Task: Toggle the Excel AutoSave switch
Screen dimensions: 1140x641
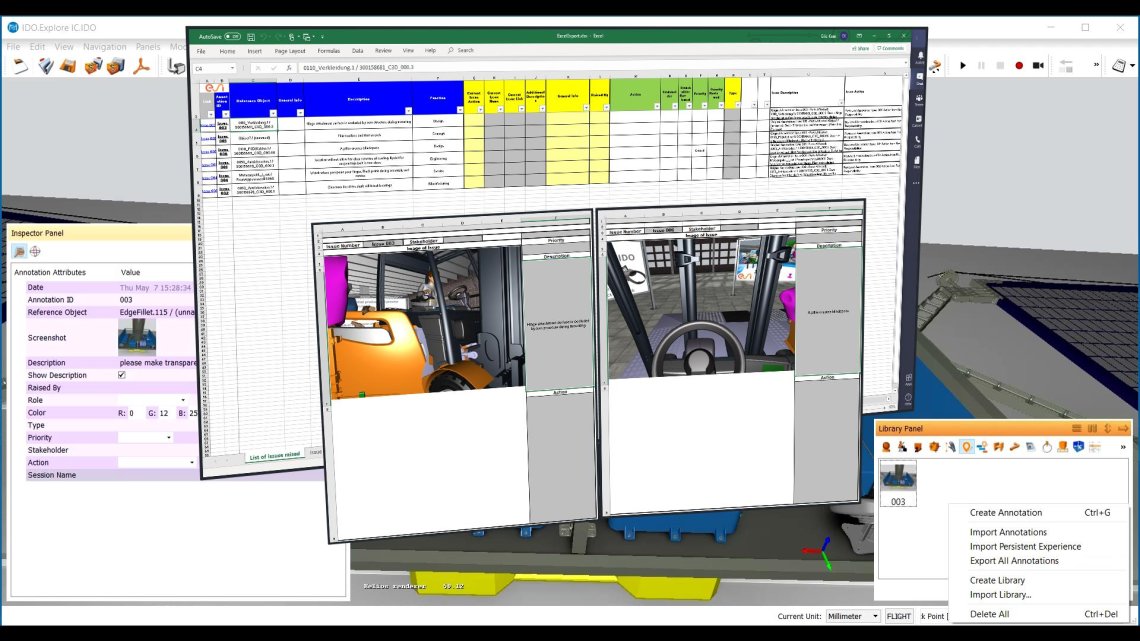Action: point(233,36)
